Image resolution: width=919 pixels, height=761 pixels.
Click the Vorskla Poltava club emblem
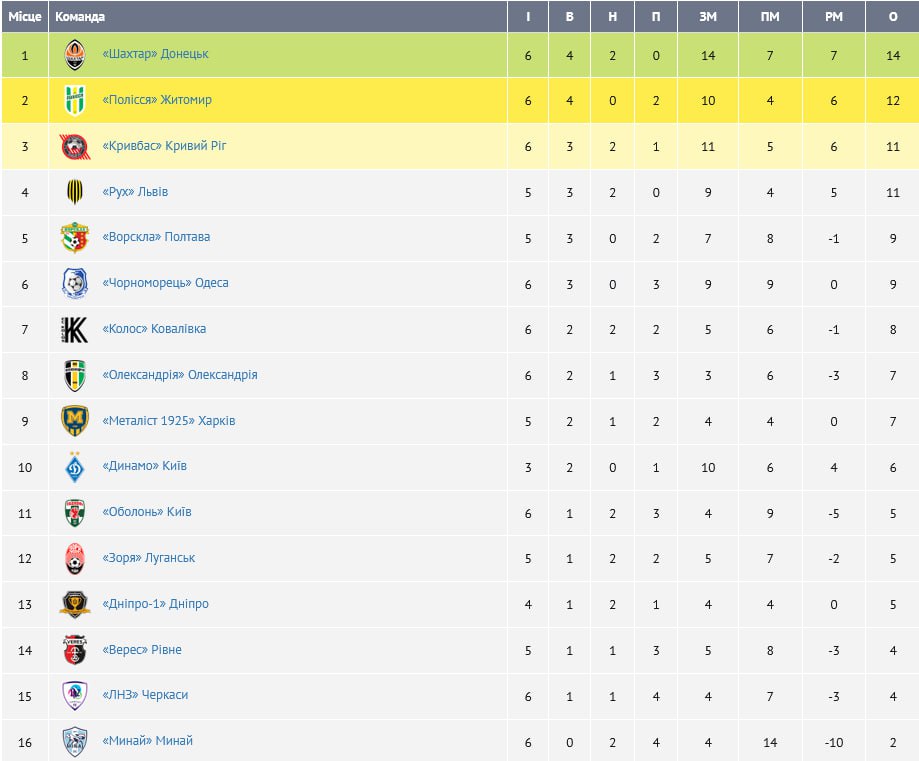pos(75,238)
